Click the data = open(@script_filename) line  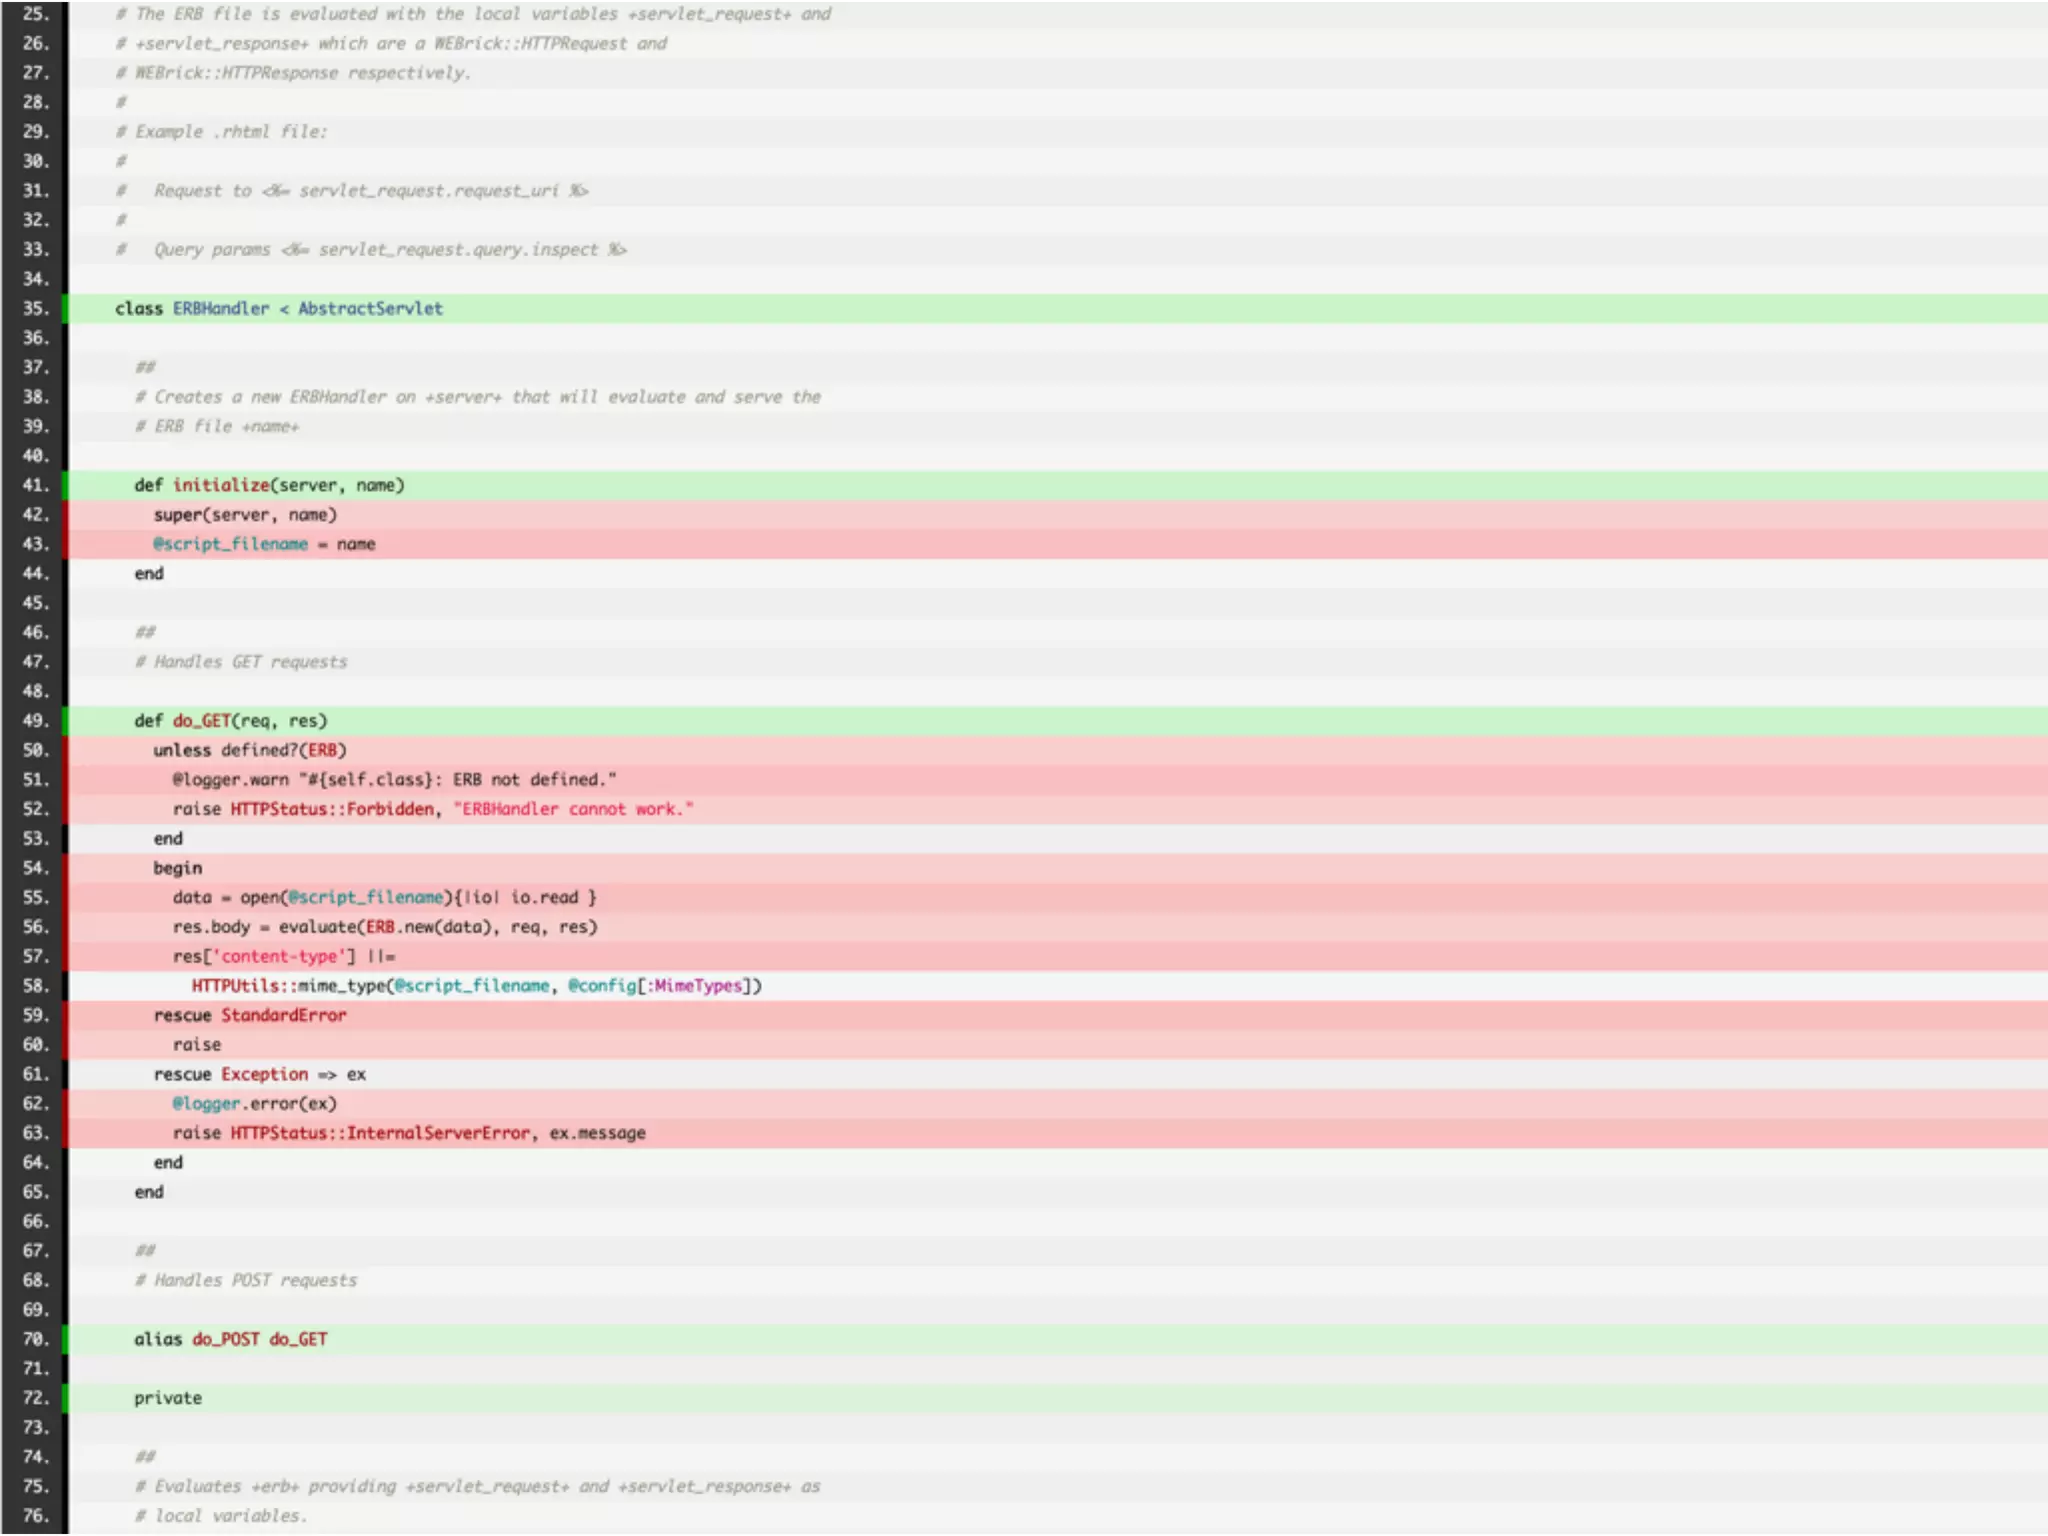pos(384,897)
